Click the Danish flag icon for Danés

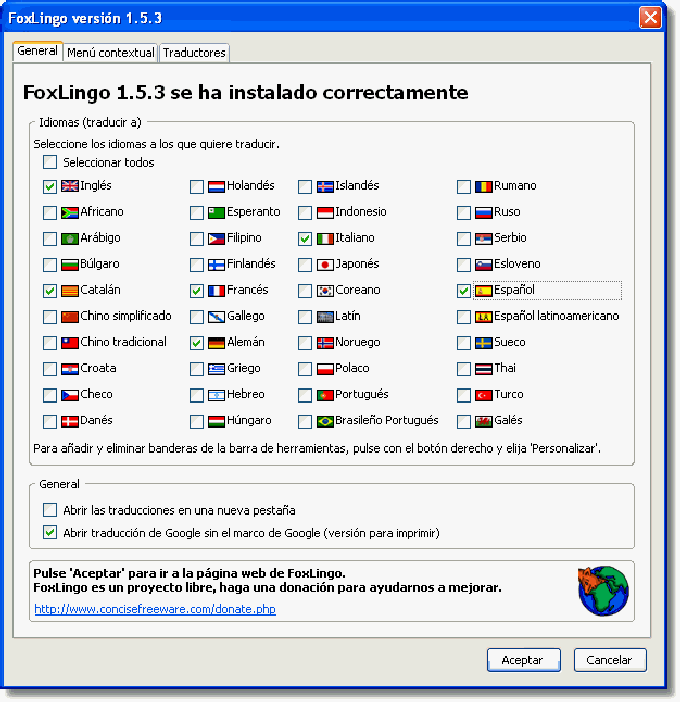coord(69,421)
